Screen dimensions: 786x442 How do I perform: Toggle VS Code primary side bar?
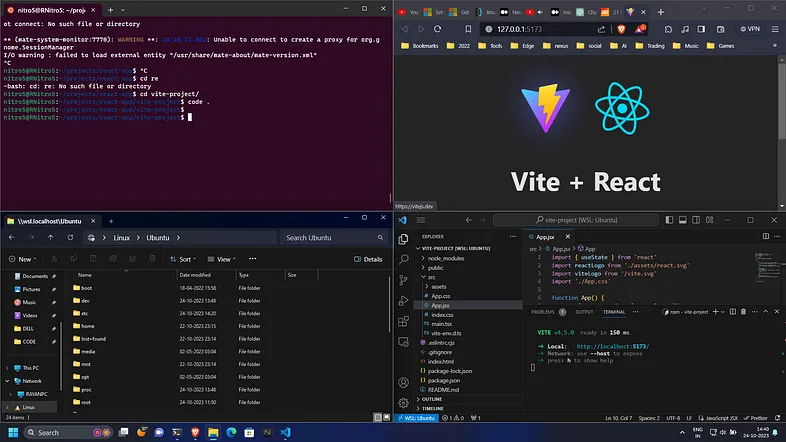pos(669,220)
